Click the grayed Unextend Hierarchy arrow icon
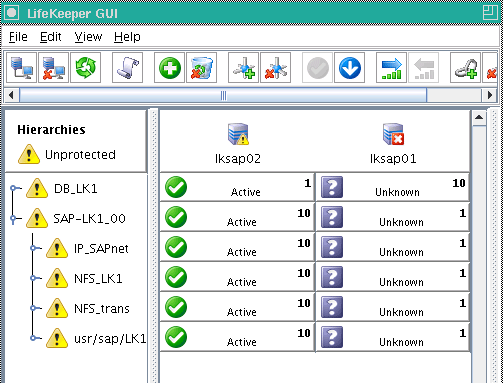 tap(423, 68)
